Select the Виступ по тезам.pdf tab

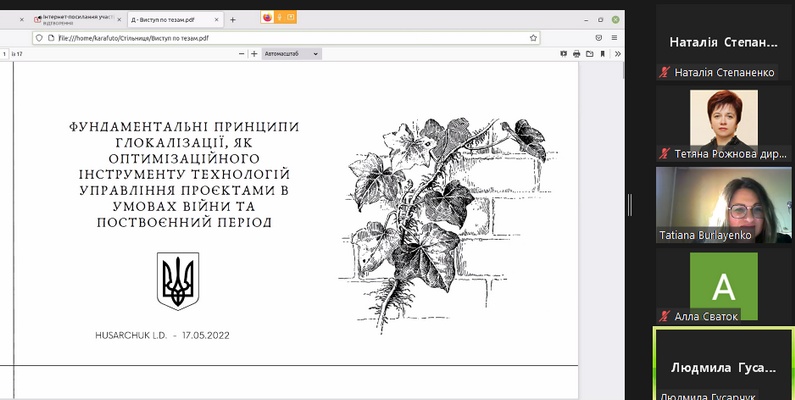[170, 19]
